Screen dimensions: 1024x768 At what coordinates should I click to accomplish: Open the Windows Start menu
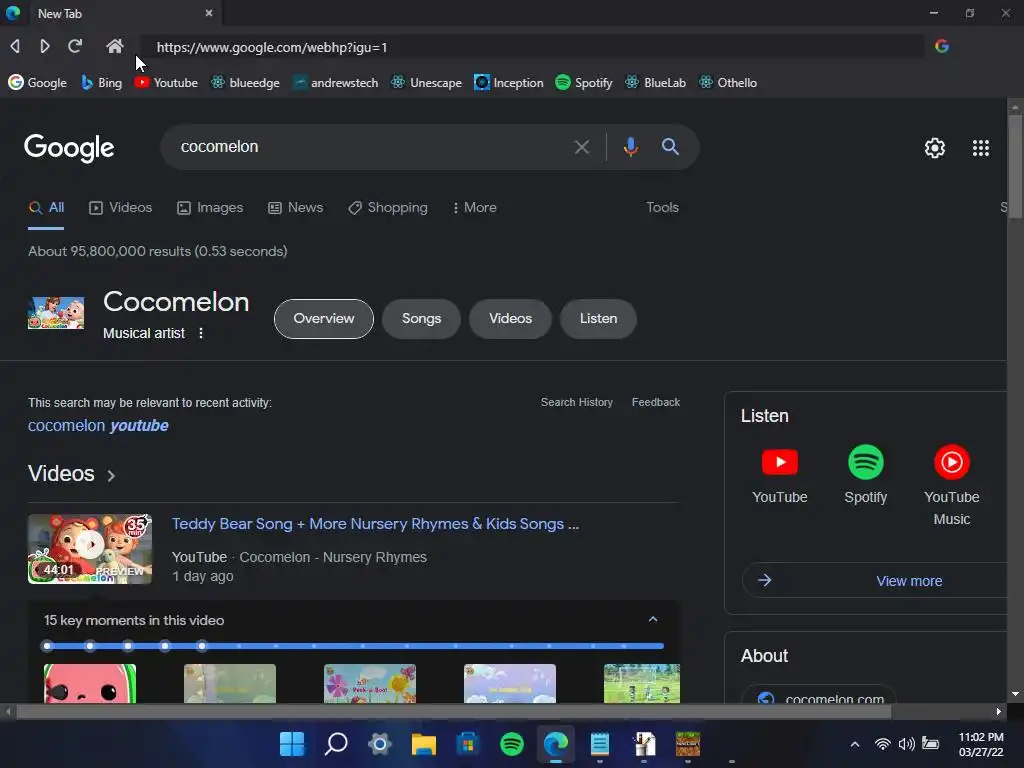coord(292,744)
